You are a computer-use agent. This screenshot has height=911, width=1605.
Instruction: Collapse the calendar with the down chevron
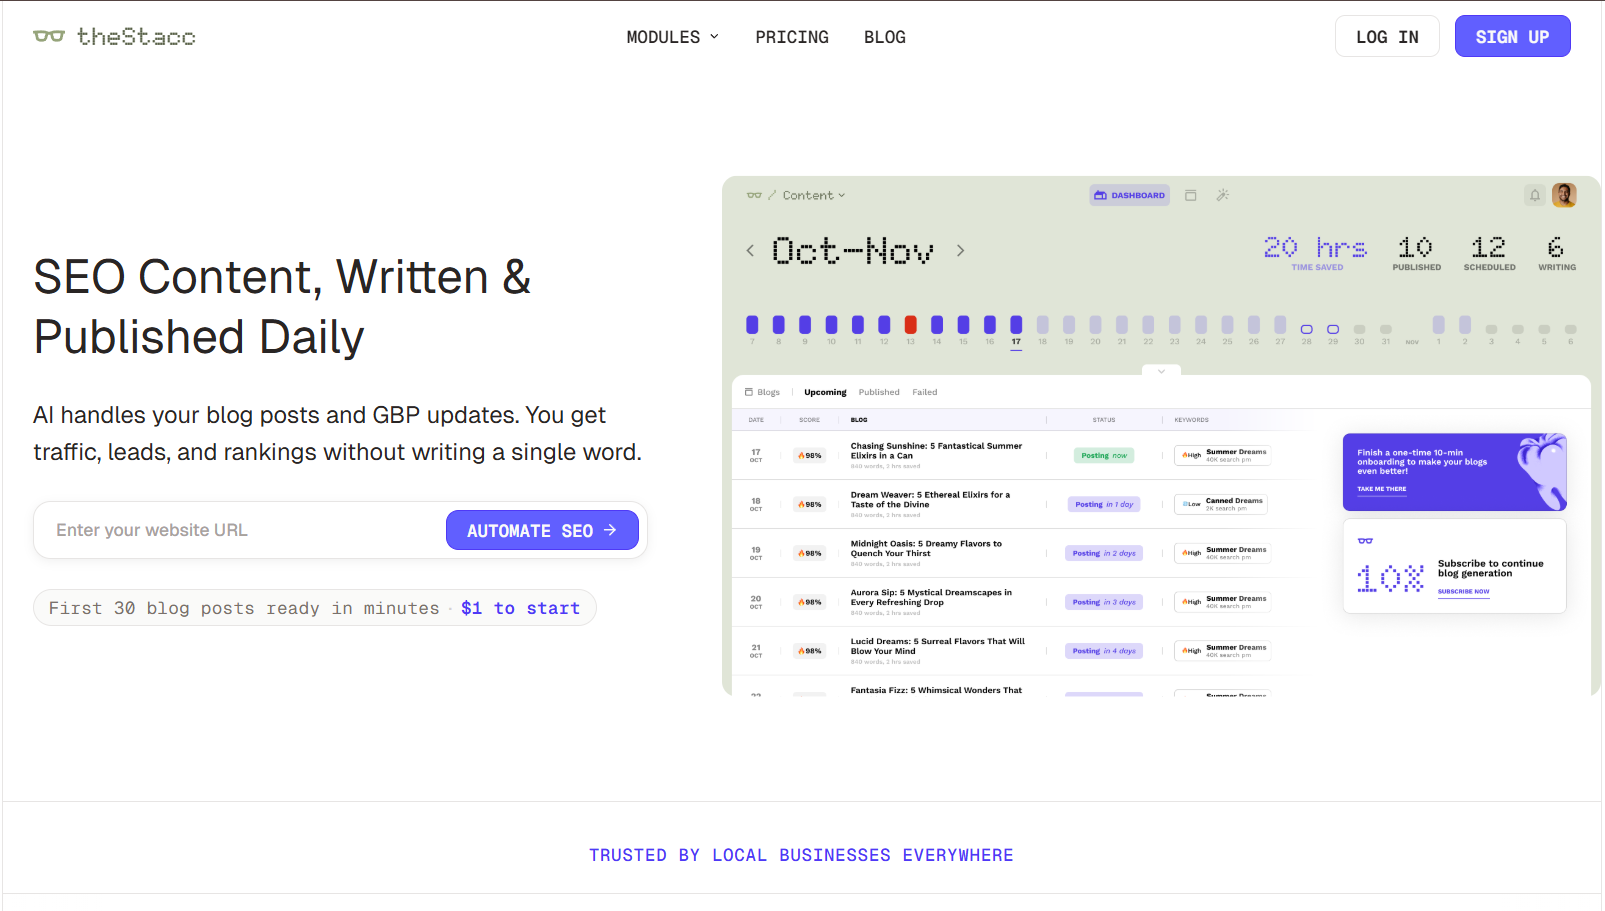pos(1161,371)
